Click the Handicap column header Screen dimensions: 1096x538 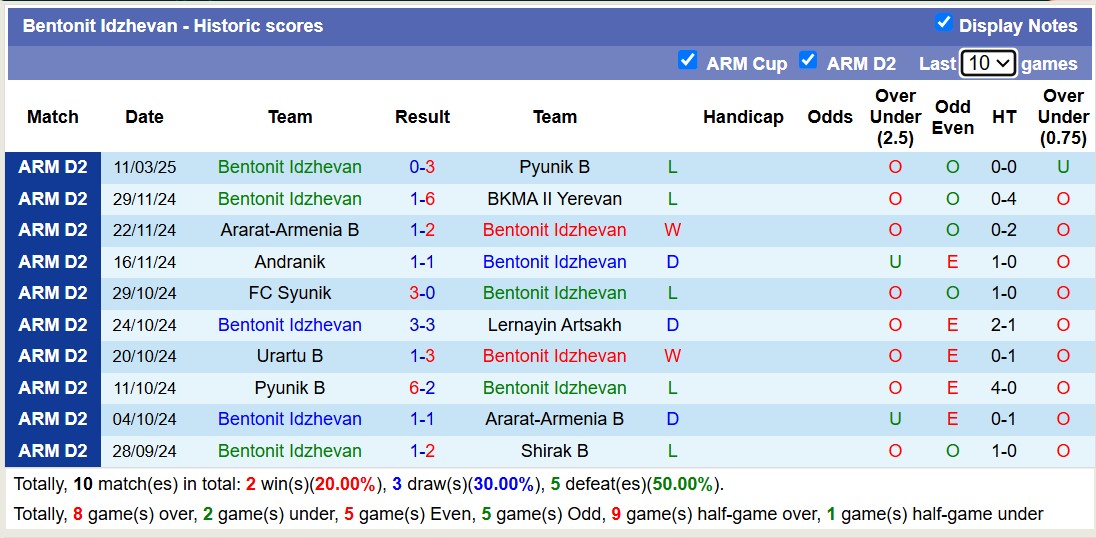[x=743, y=117]
